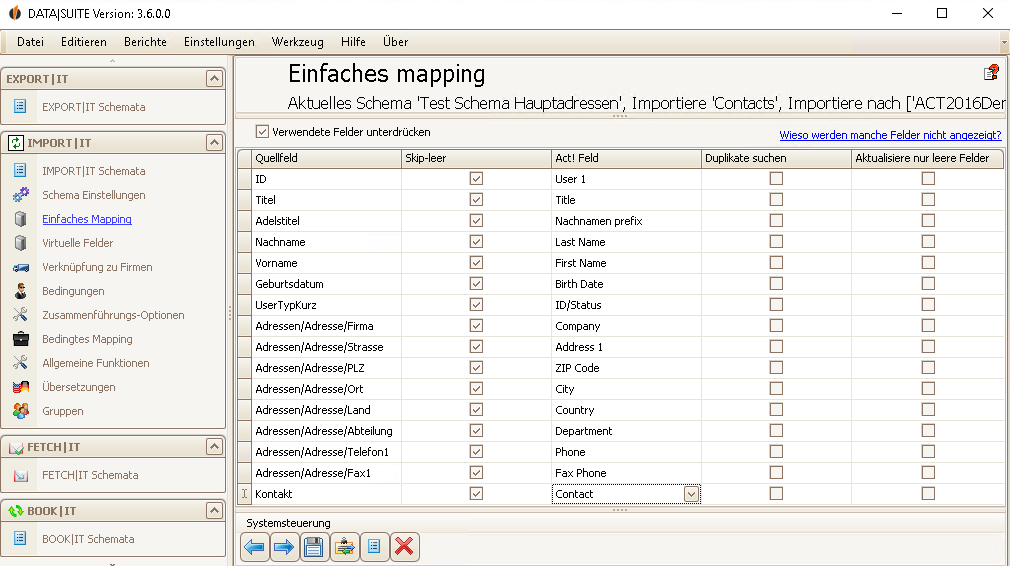Open the Contact dropdown in Kontakt row

click(691, 494)
